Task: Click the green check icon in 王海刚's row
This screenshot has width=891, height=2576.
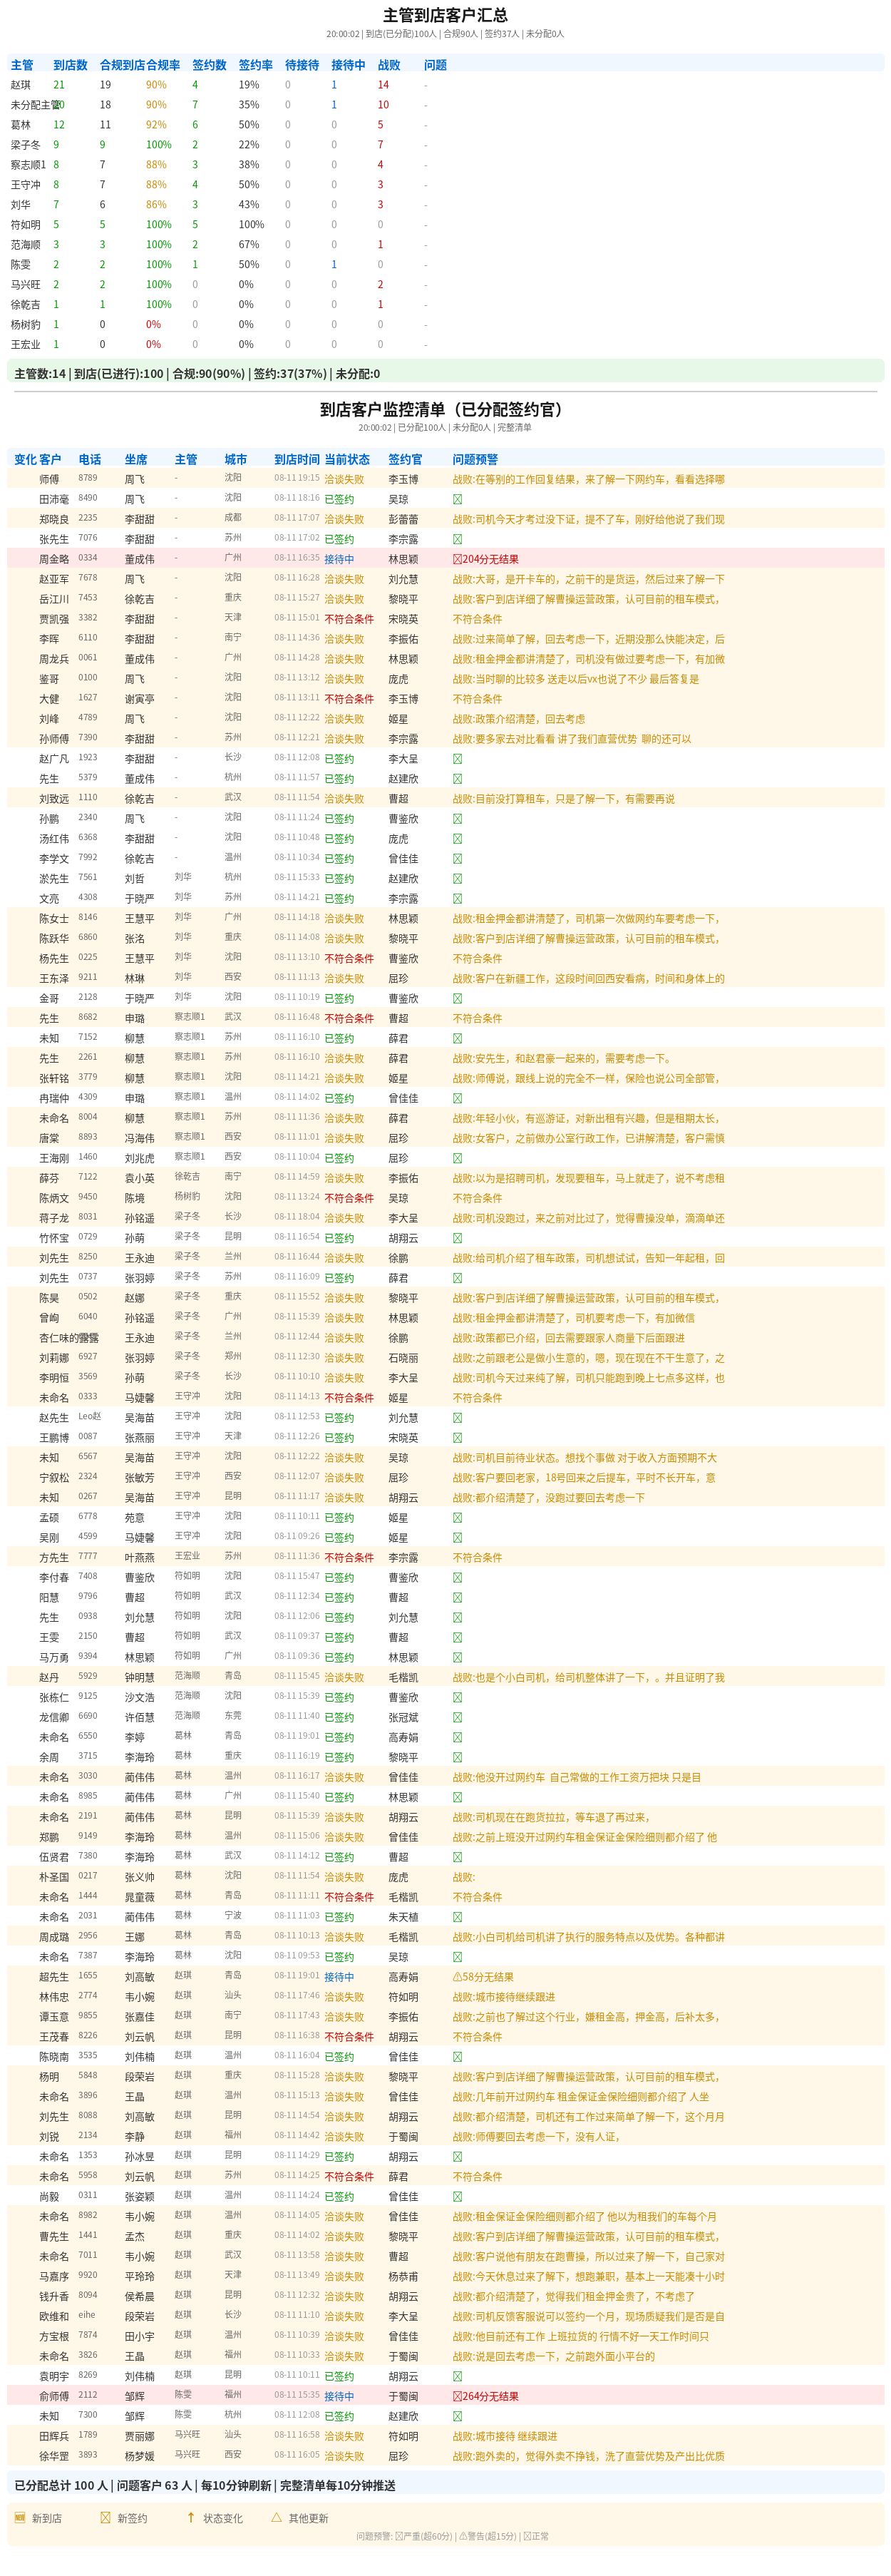Action: [458, 1158]
